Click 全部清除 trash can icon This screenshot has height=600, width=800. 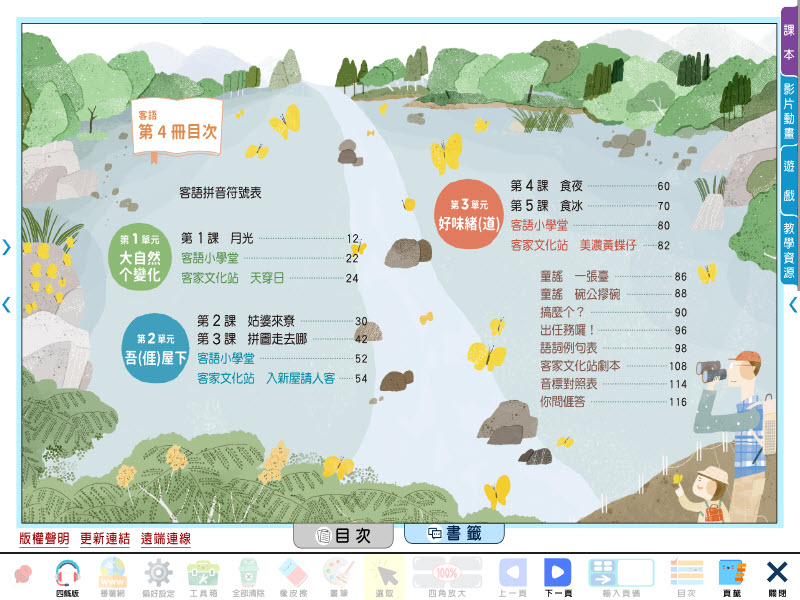248,577
